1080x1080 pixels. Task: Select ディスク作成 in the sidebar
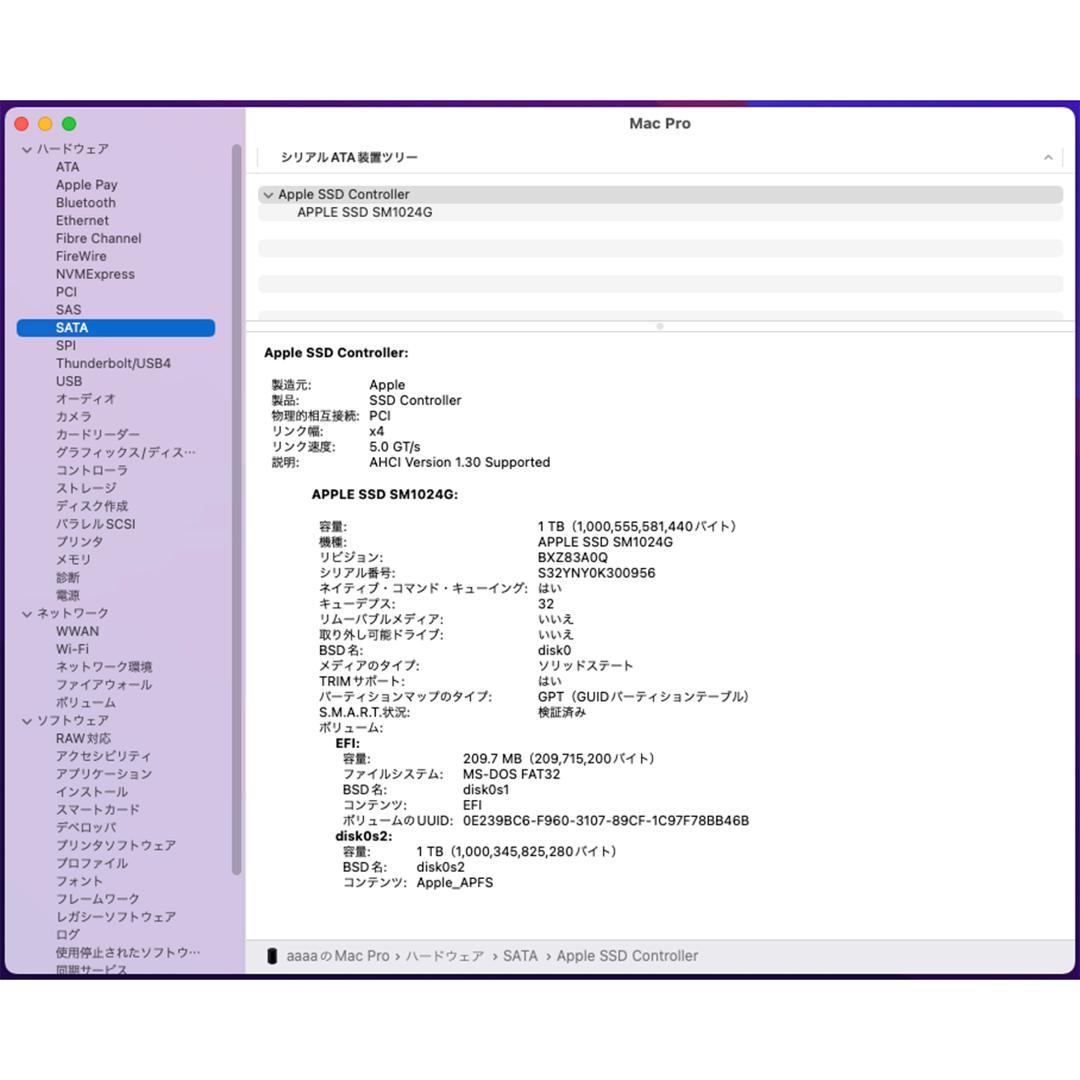coord(92,506)
